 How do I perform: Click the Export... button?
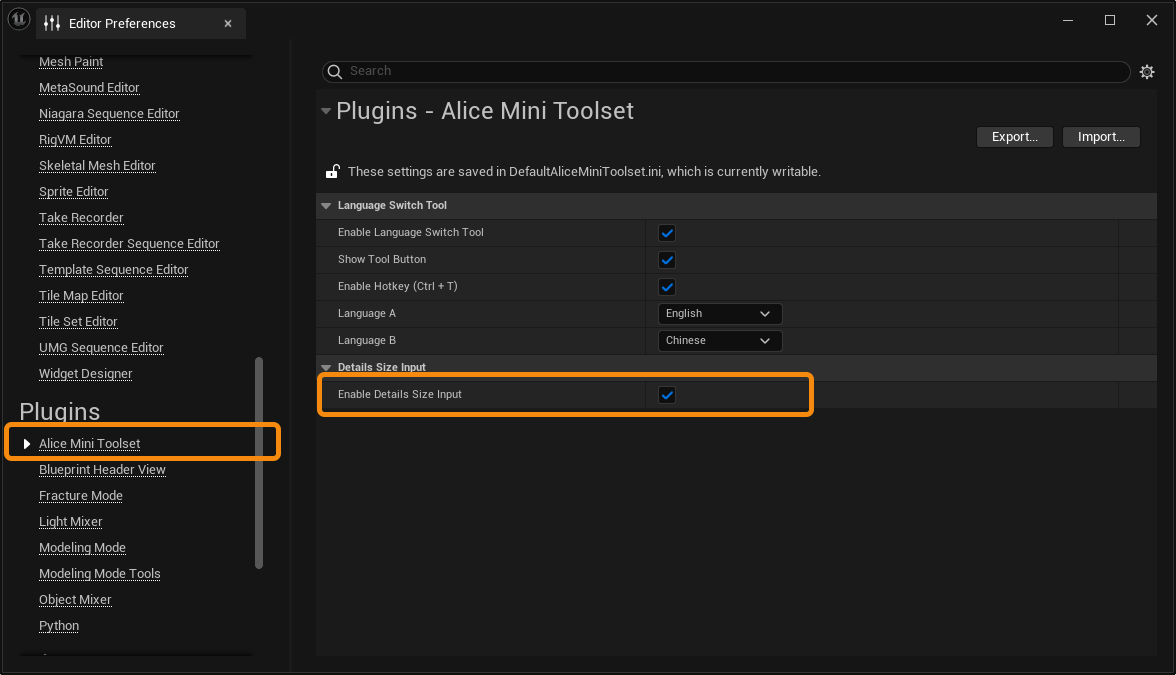pyautogui.click(x=1014, y=137)
